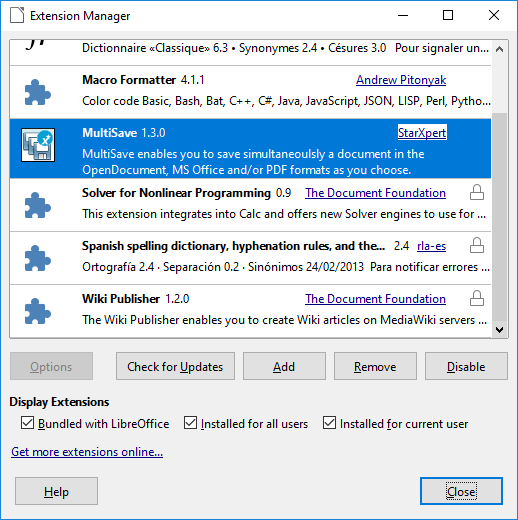Click the Solver for Nonlinear Programming puzzle icon
This screenshot has width=518, height=520.
[38, 205]
